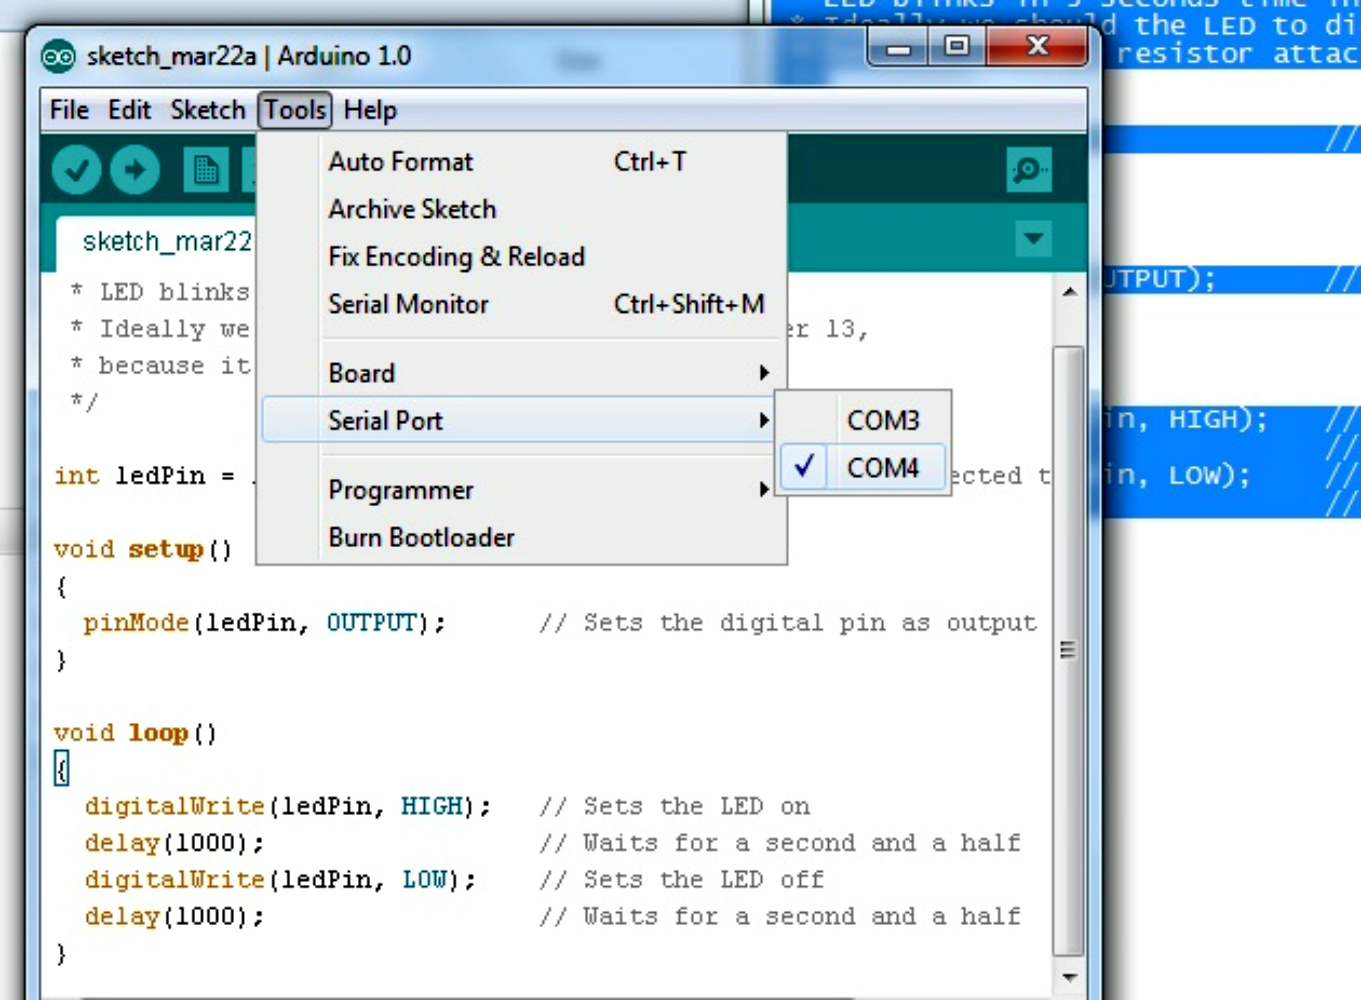
Task: Click 'in, HIGH);' in background window
Action: (x=1185, y=419)
